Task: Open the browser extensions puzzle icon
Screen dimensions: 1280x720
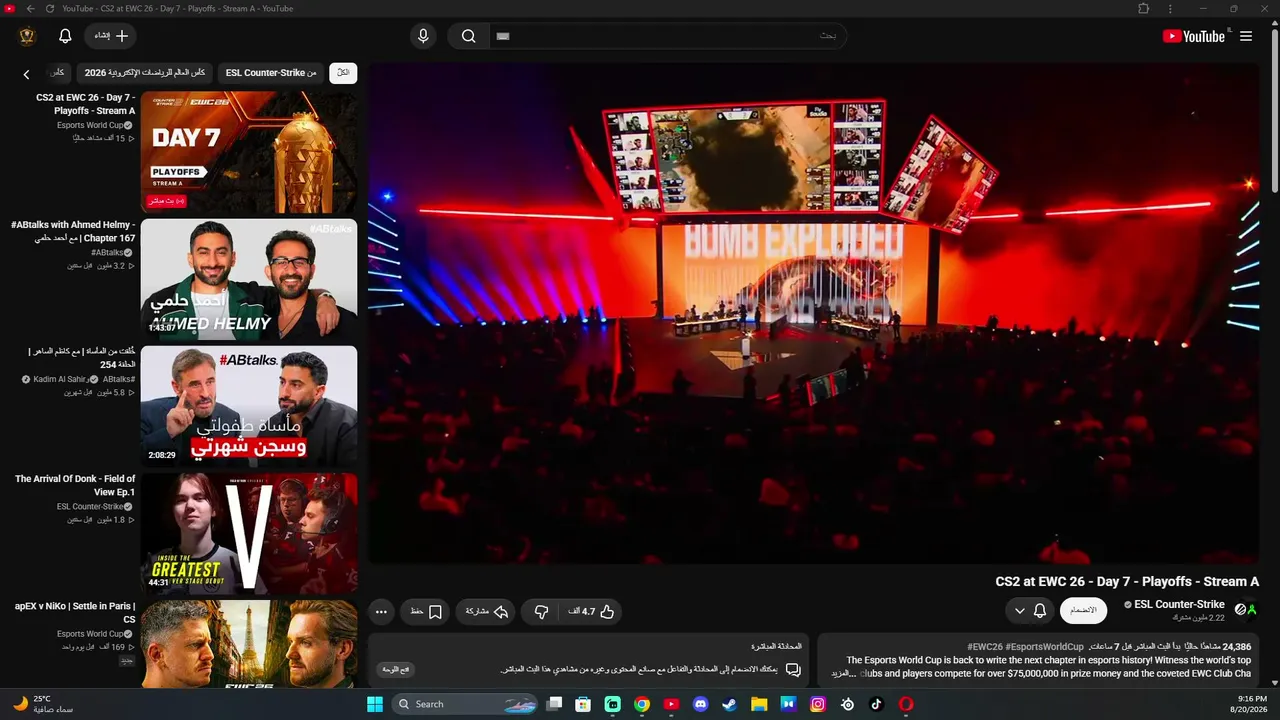Action: click(x=1144, y=9)
